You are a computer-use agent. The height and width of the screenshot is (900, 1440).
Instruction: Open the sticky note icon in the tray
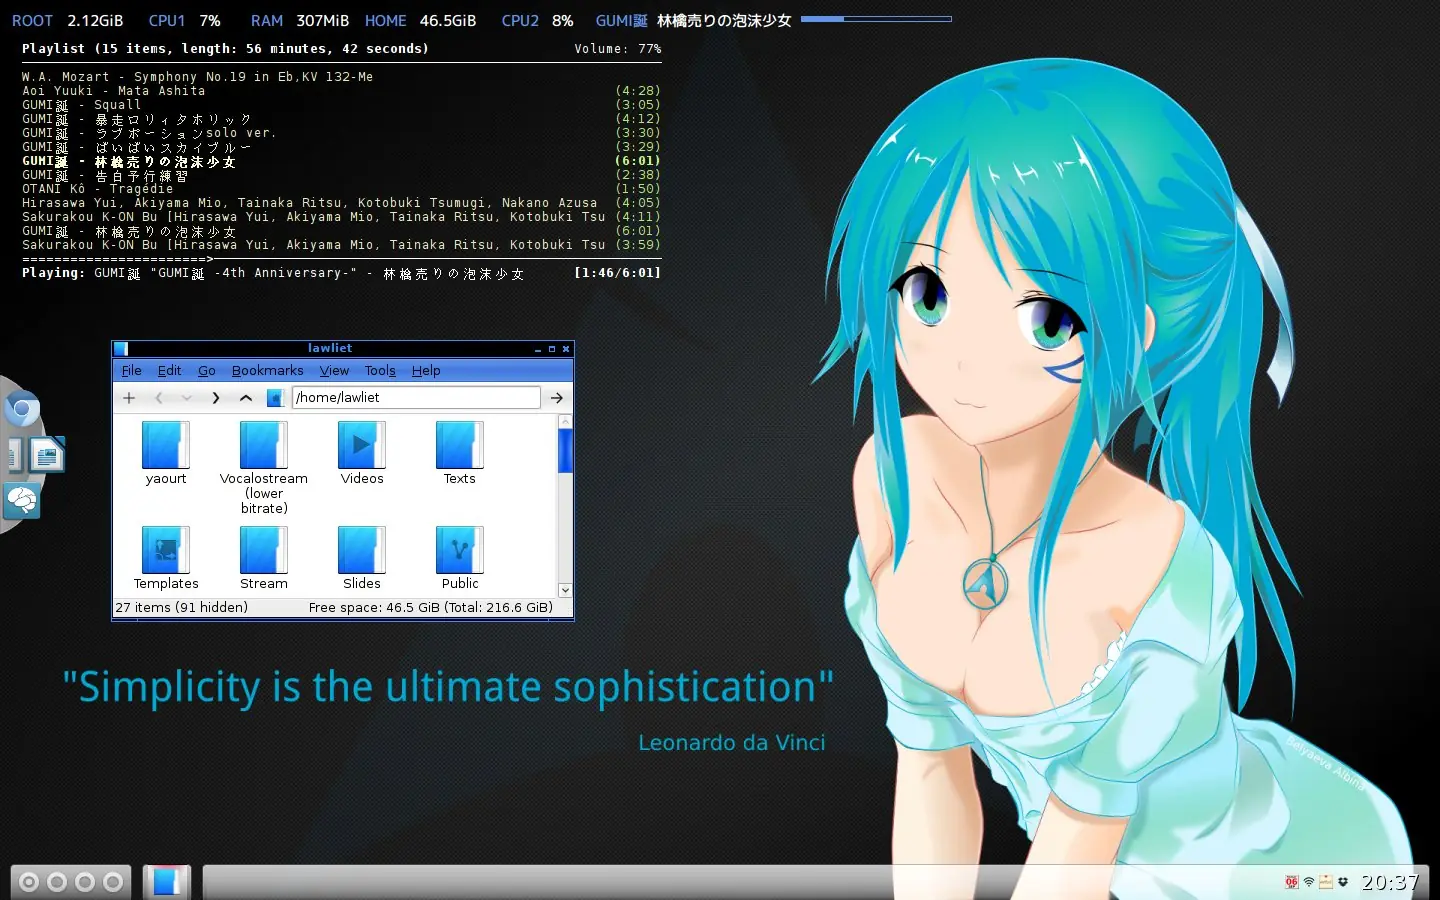pyautogui.click(x=1325, y=882)
